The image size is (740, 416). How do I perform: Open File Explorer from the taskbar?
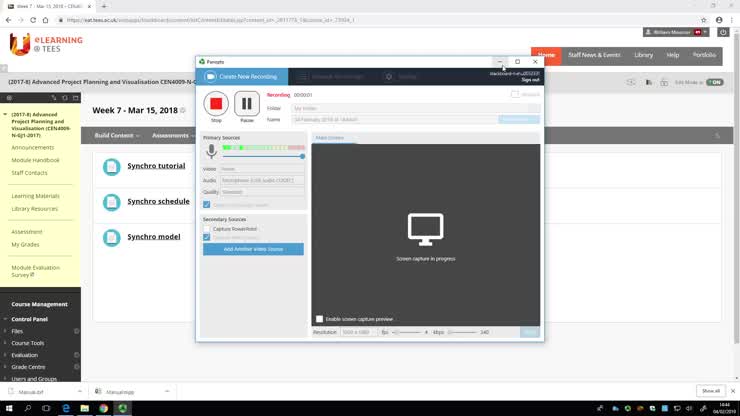[x=83, y=408]
